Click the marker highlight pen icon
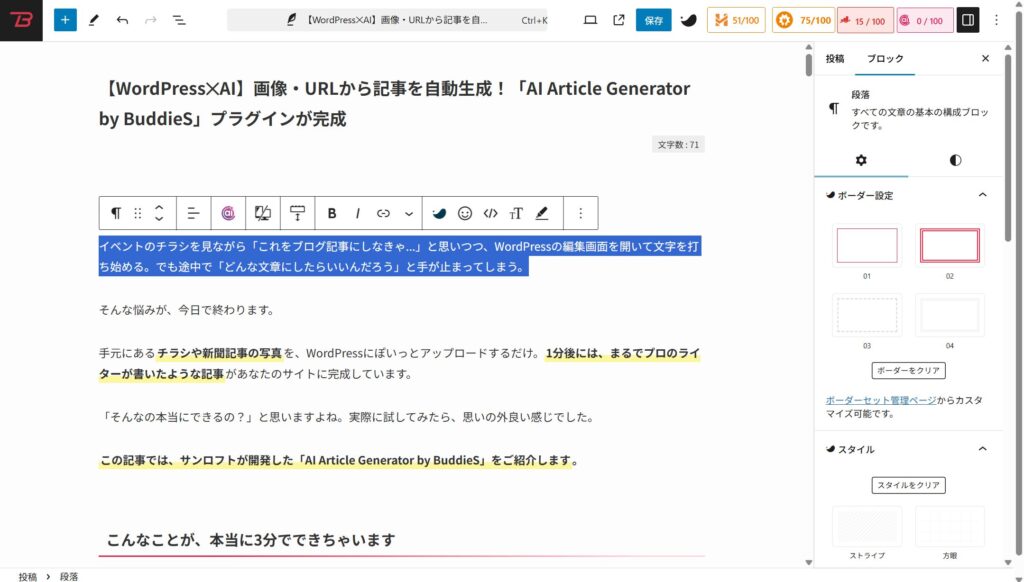The image size is (1024, 582). point(541,213)
